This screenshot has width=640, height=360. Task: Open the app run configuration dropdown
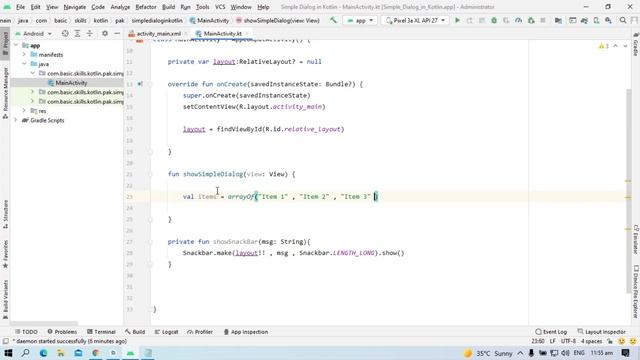360,20
